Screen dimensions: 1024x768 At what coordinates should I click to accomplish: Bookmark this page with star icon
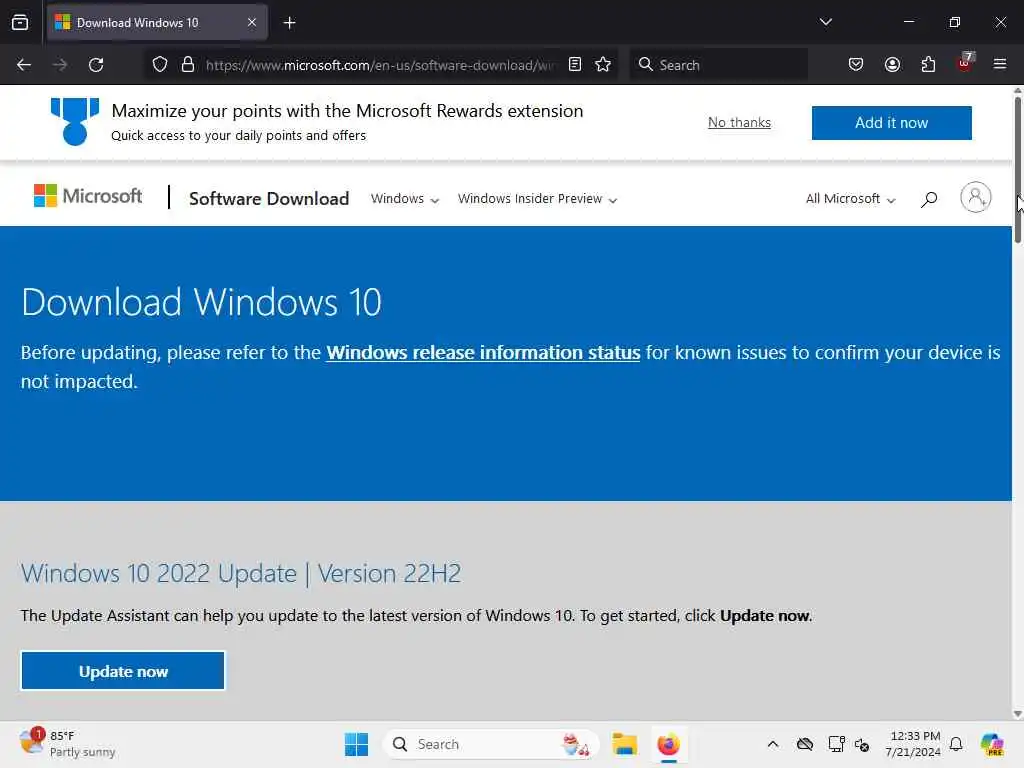tap(603, 64)
